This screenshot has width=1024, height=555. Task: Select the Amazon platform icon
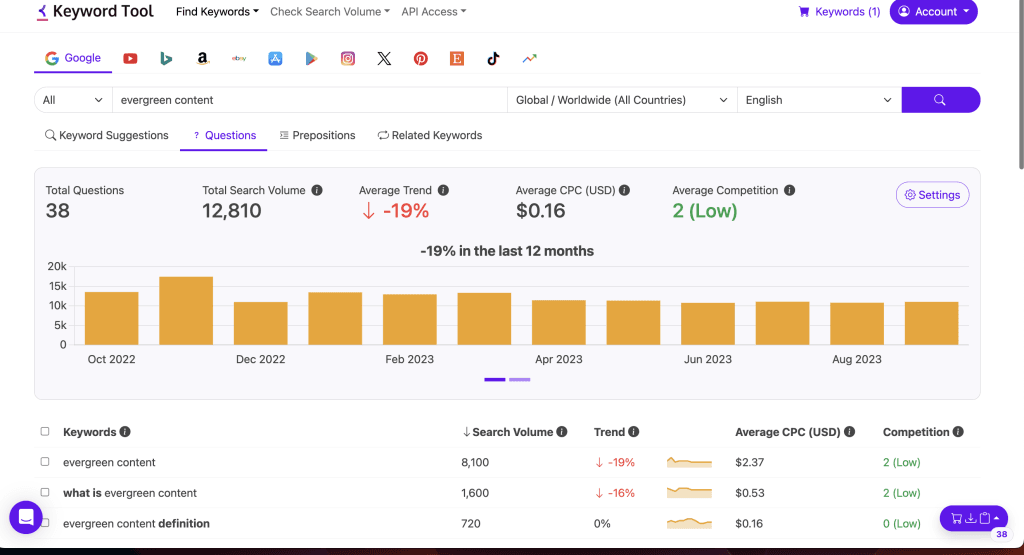point(202,59)
